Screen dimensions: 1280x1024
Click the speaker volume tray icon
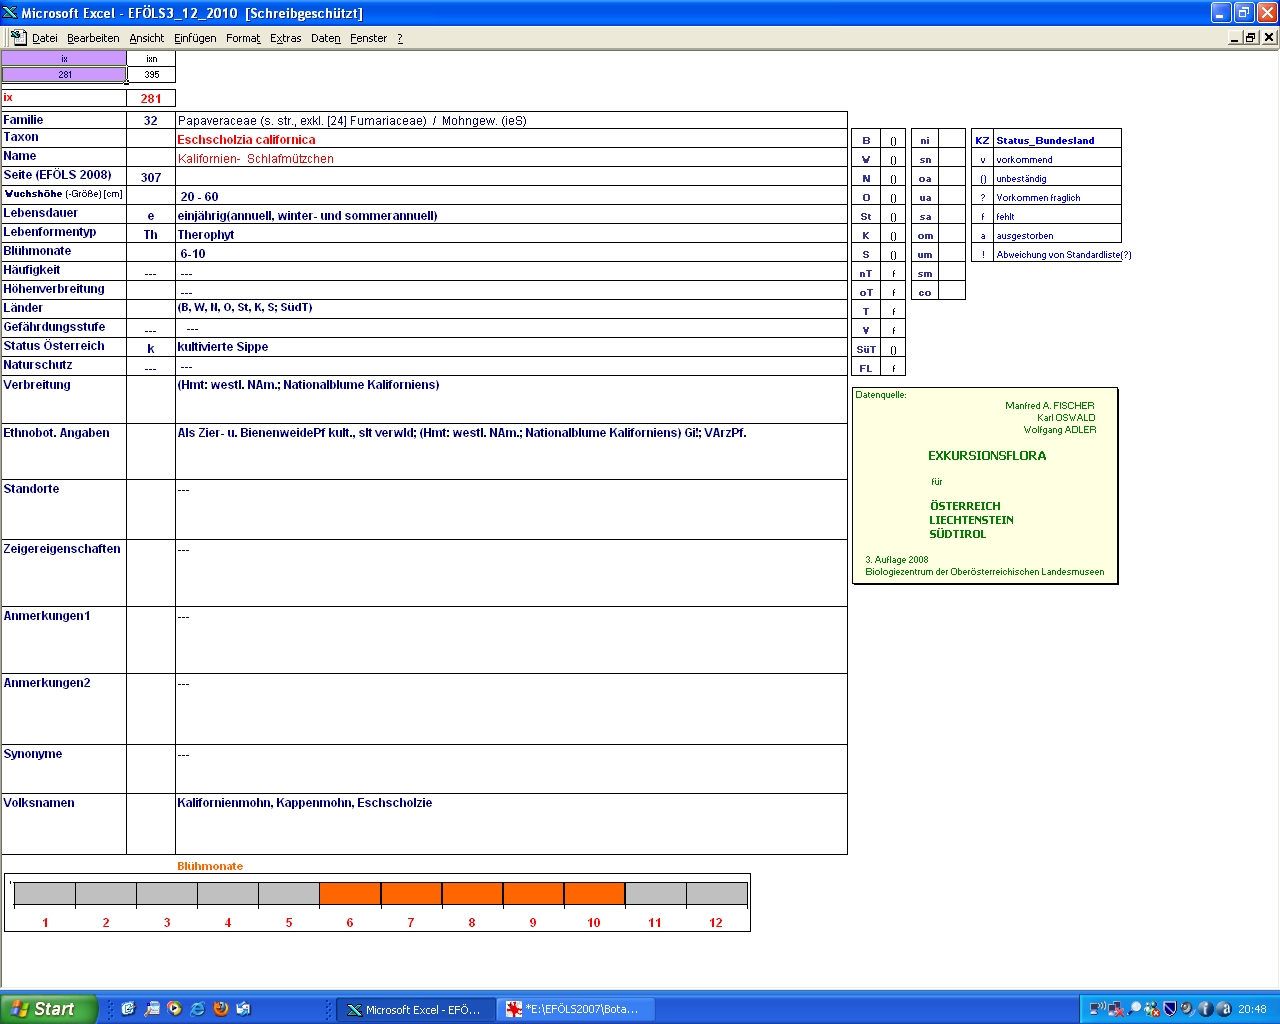point(1187,1009)
